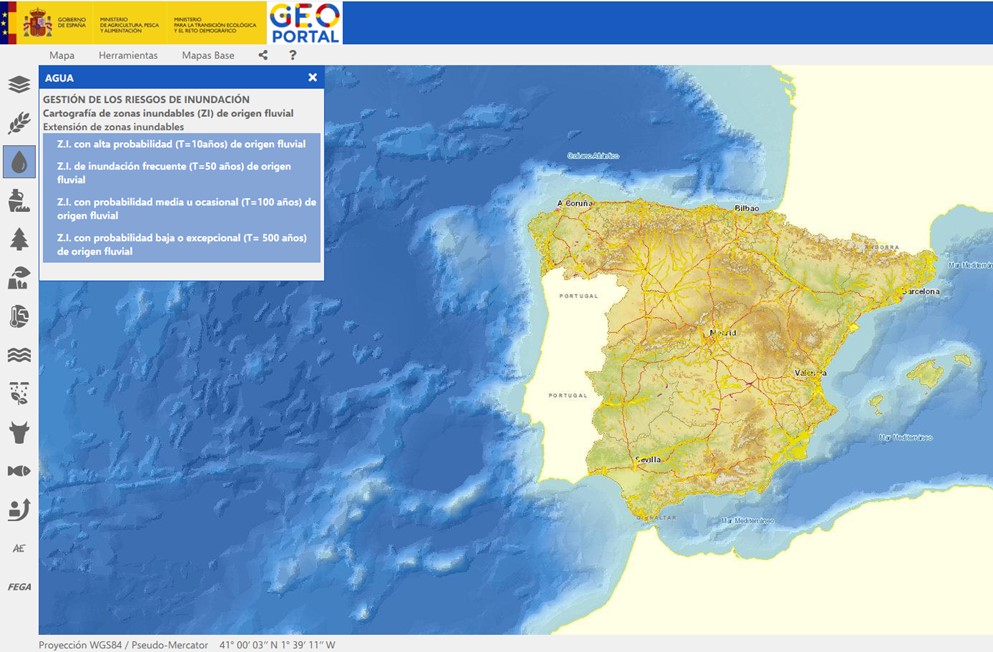The width and height of the screenshot is (993, 652).
Task: Open the Herramientas menu
Action: pos(128,56)
